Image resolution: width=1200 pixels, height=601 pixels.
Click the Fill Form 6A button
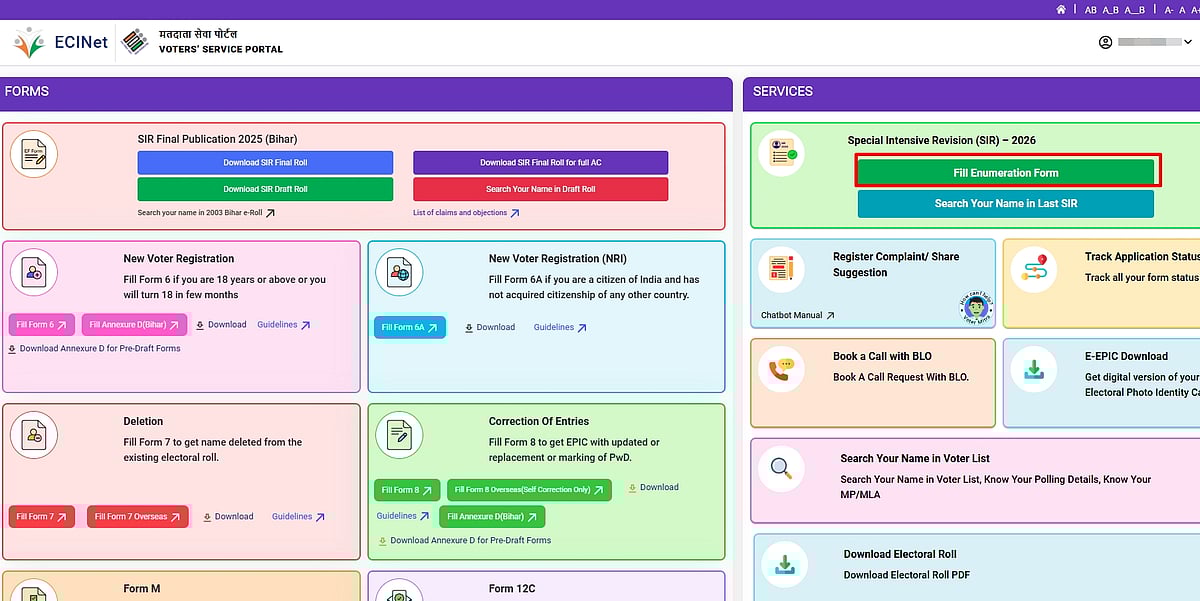click(x=409, y=327)
